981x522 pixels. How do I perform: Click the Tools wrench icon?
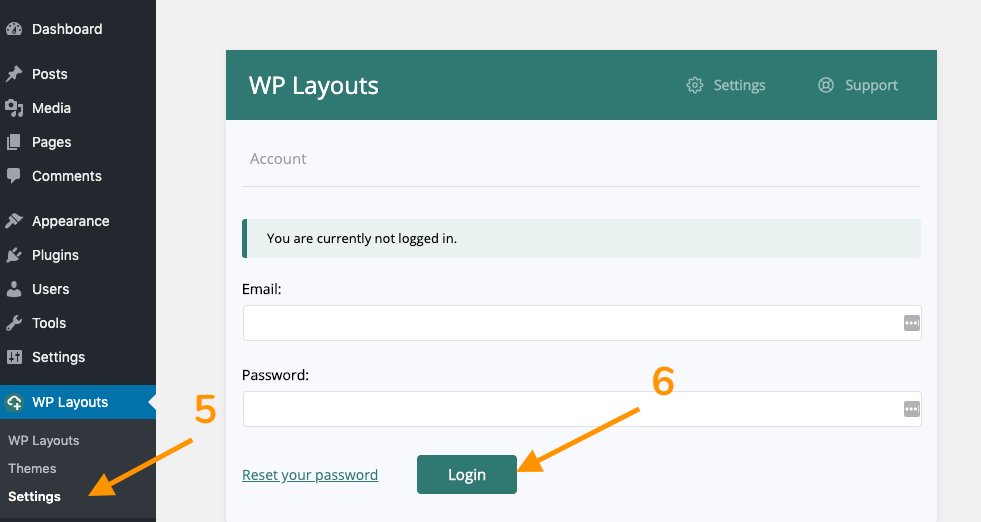click(x=14, y=323)
